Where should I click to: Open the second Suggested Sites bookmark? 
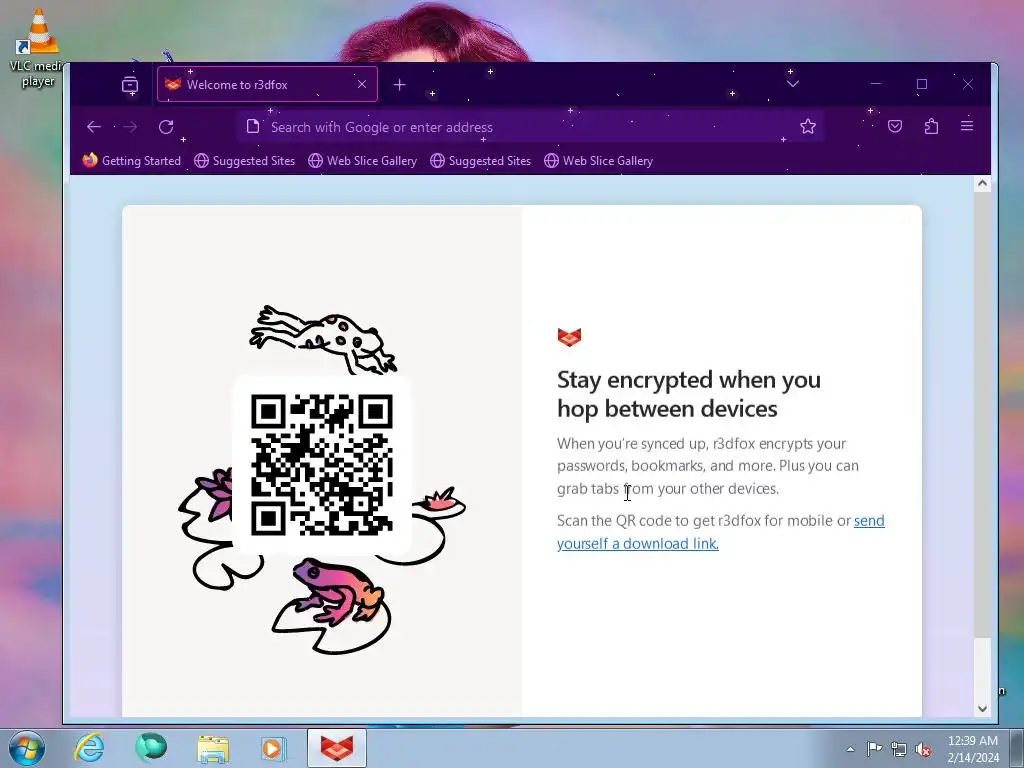481,161
